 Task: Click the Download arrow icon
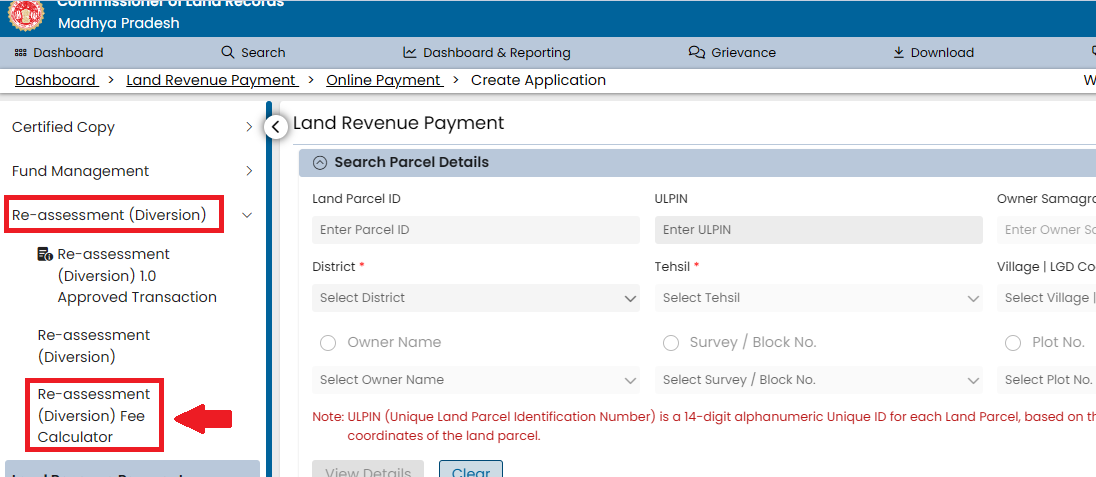pos(898,53)
